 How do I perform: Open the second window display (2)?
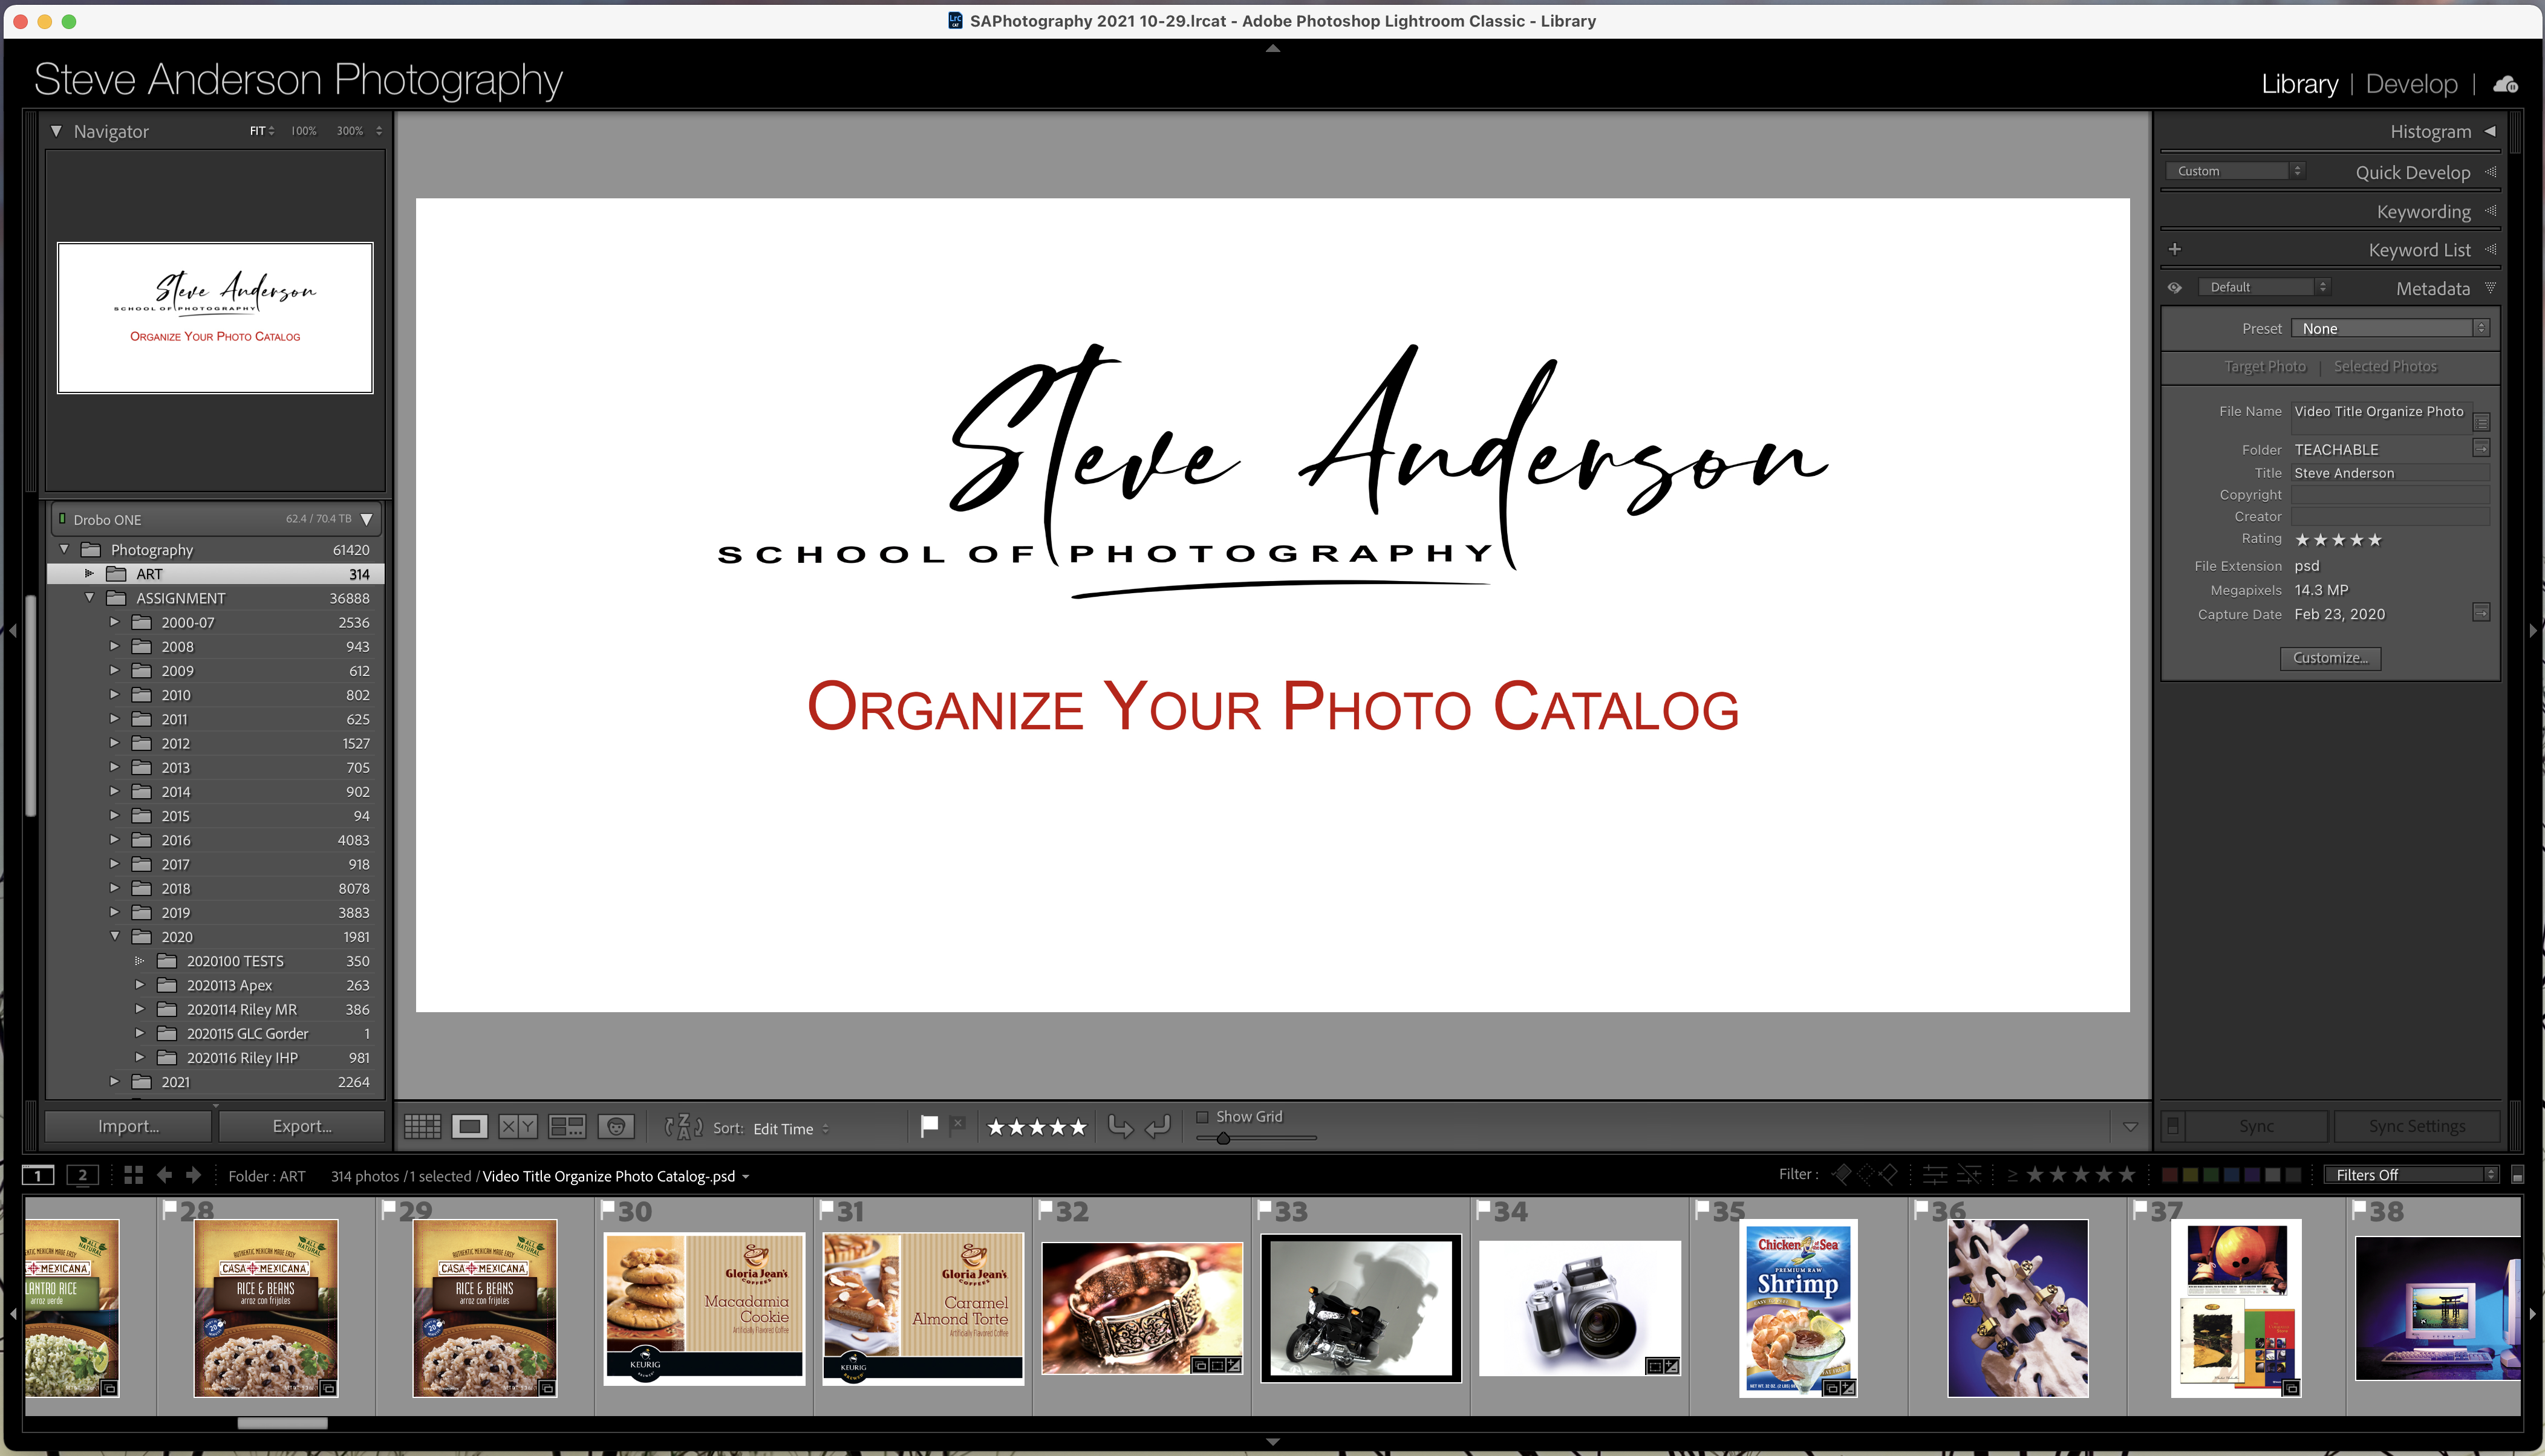click(x=83, y=1175)
